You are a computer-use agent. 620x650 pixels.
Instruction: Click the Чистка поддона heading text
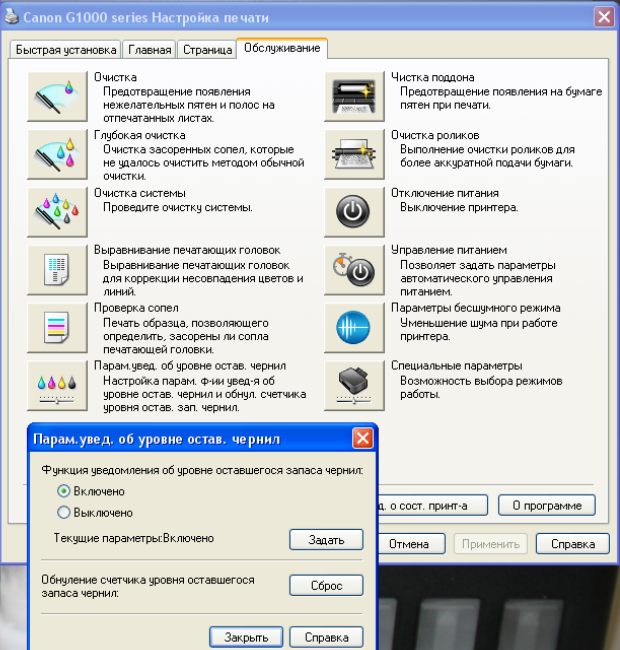pos(433,77)
